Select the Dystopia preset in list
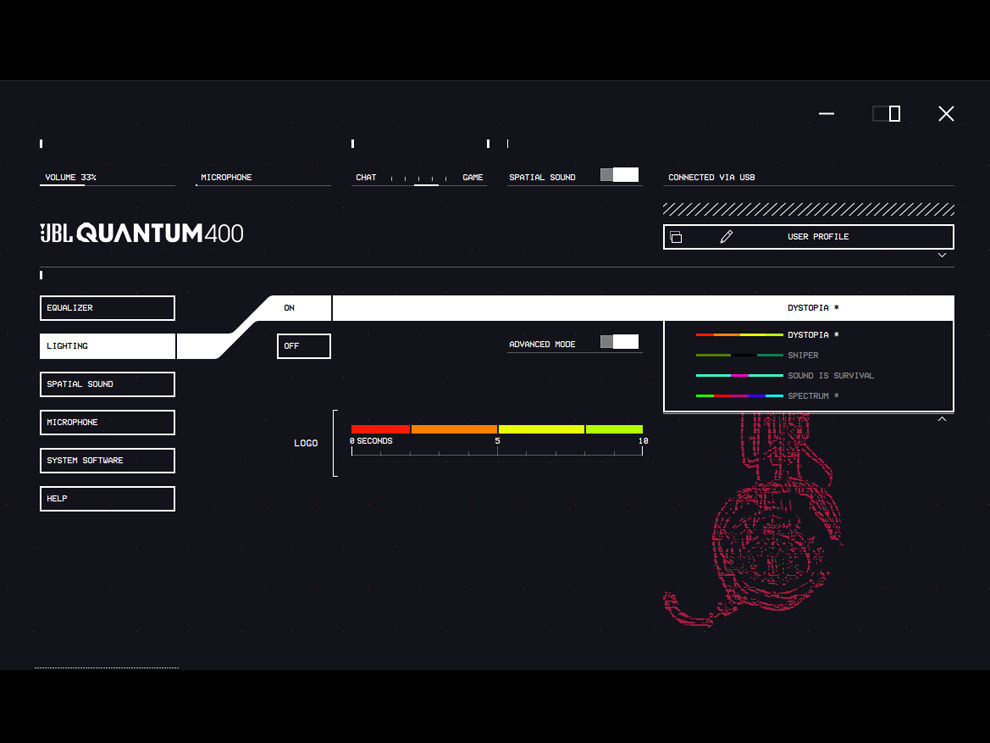Viewport: 990px width, 743px height. (809, 335)
